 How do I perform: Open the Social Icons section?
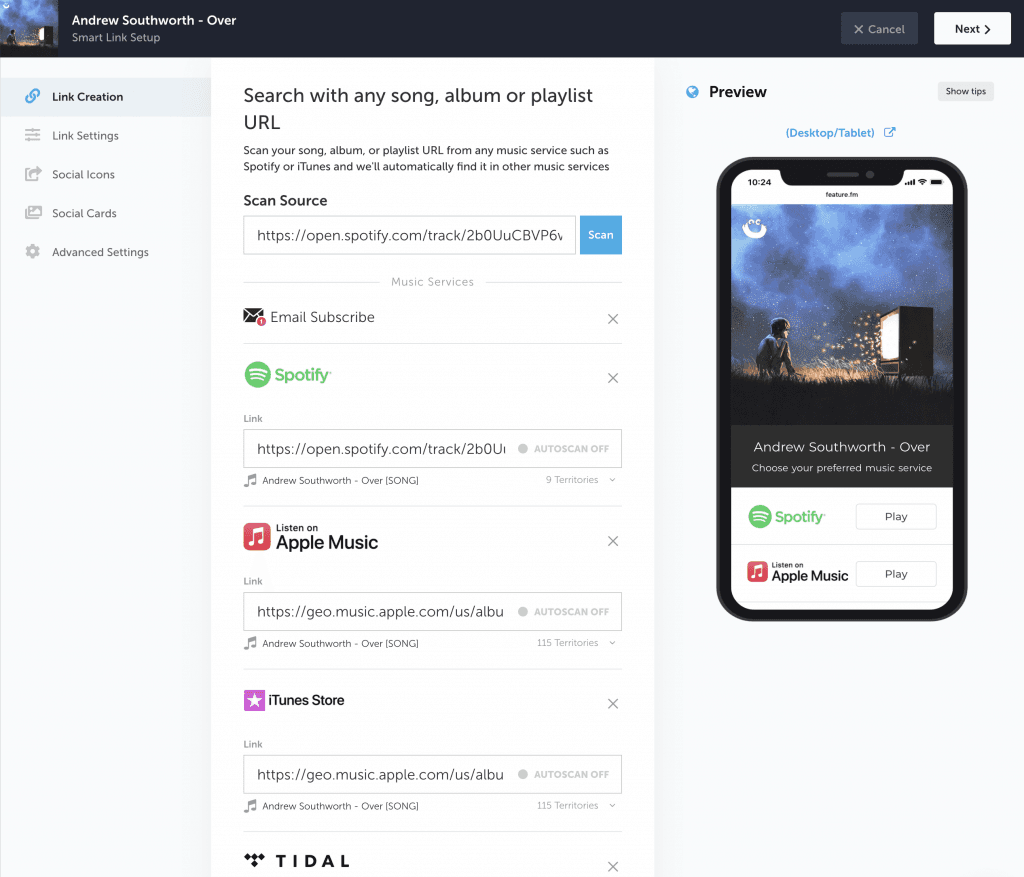click(105, 174)
